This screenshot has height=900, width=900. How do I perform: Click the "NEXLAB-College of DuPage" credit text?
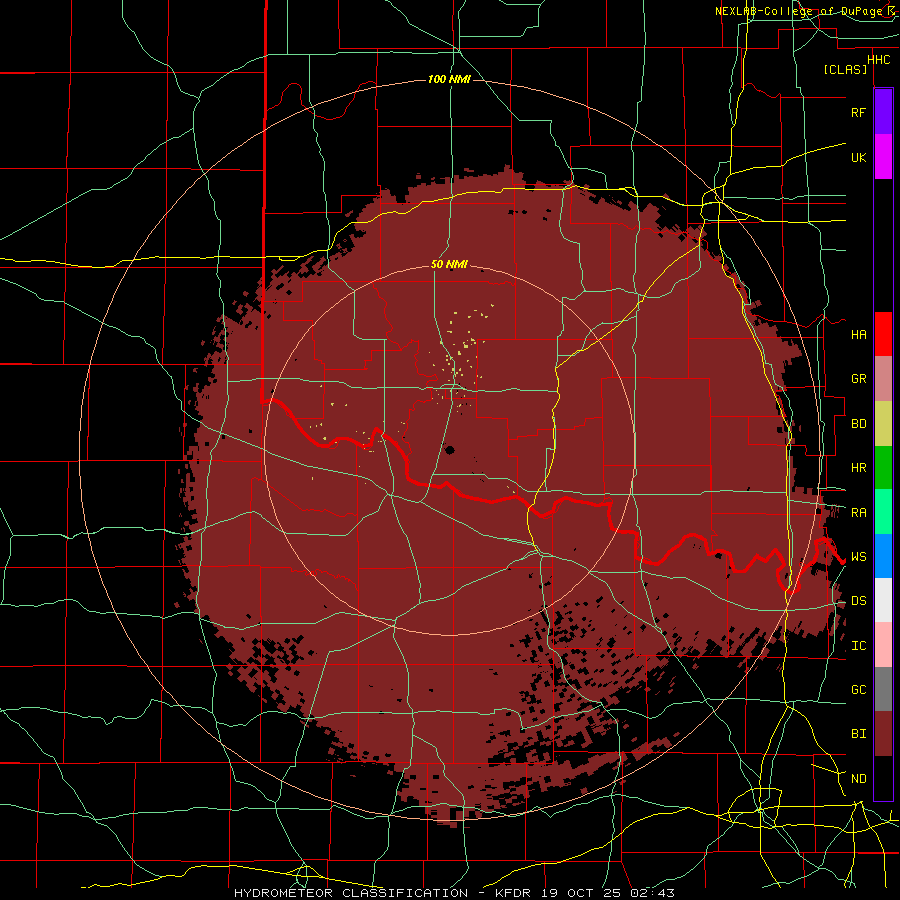click(x=797, y=11)
